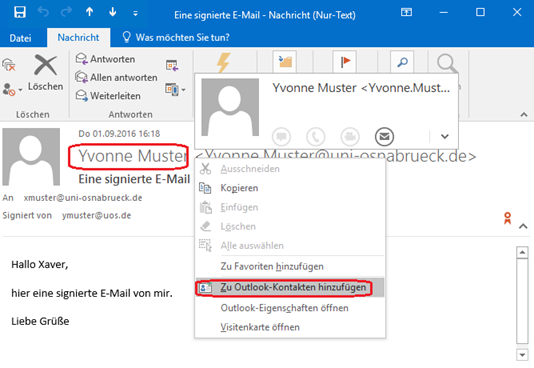
Task: Click the follow-up flag icon
Action: click(x=344, y=62)
